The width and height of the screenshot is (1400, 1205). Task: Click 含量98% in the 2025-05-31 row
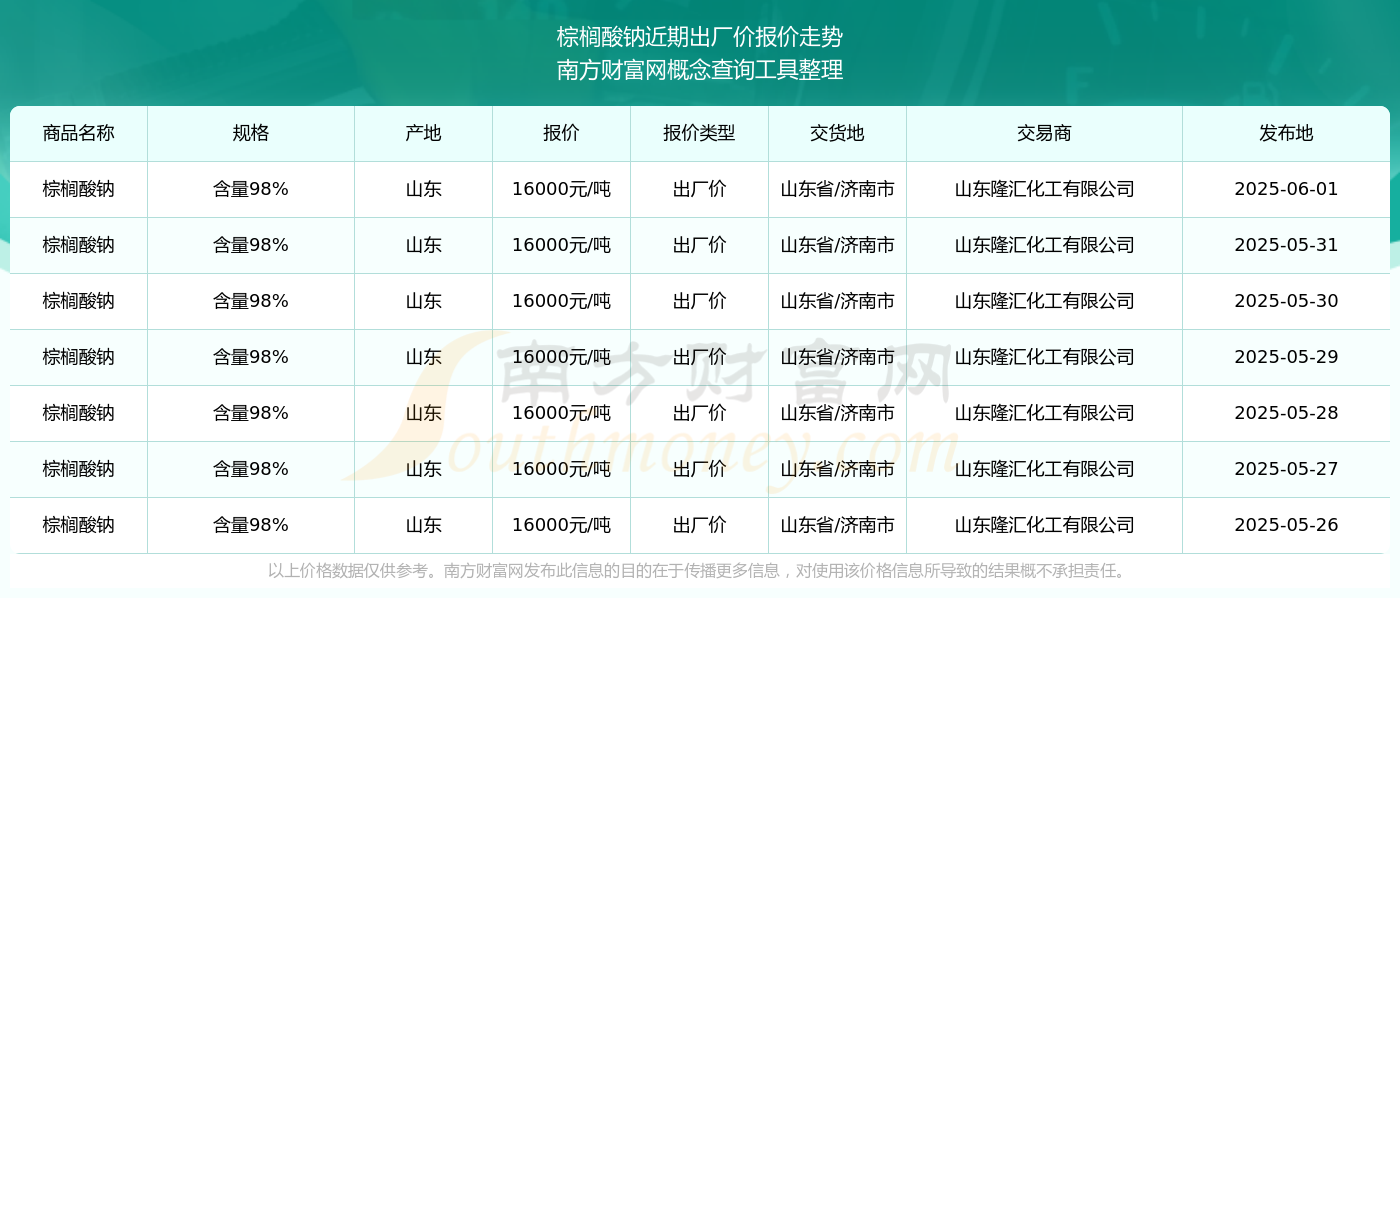point(251,245)
